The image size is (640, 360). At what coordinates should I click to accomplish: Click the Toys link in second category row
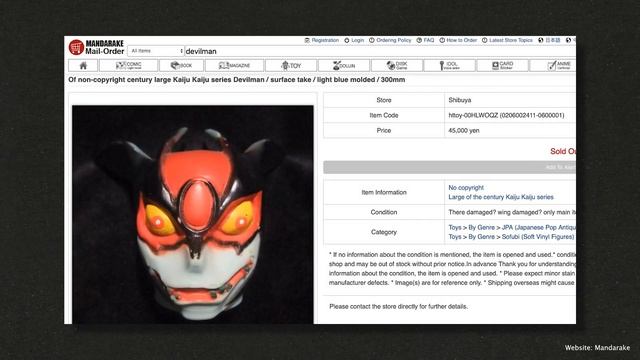(x=455, y=237)
